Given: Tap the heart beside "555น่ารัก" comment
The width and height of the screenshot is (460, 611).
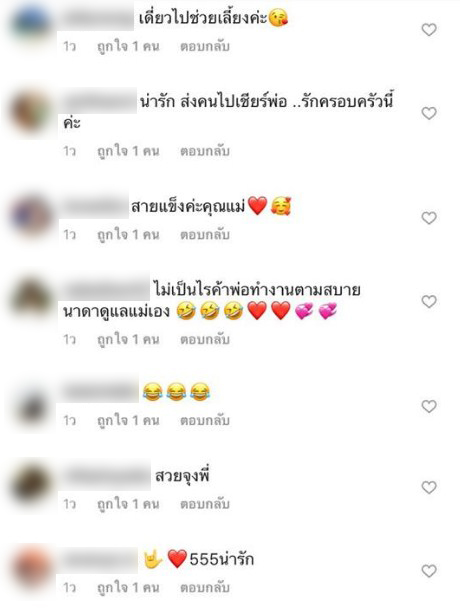Looking at the screenshot, I should (x=429, y=571).
